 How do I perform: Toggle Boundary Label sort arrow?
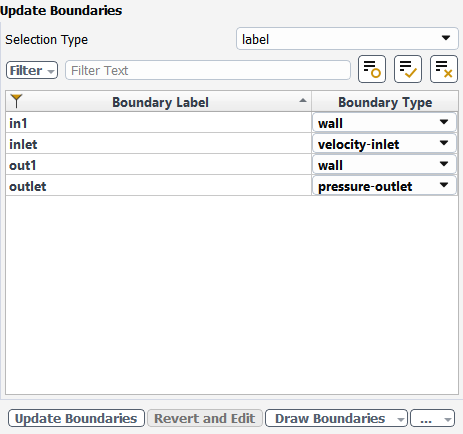(303, 101)
